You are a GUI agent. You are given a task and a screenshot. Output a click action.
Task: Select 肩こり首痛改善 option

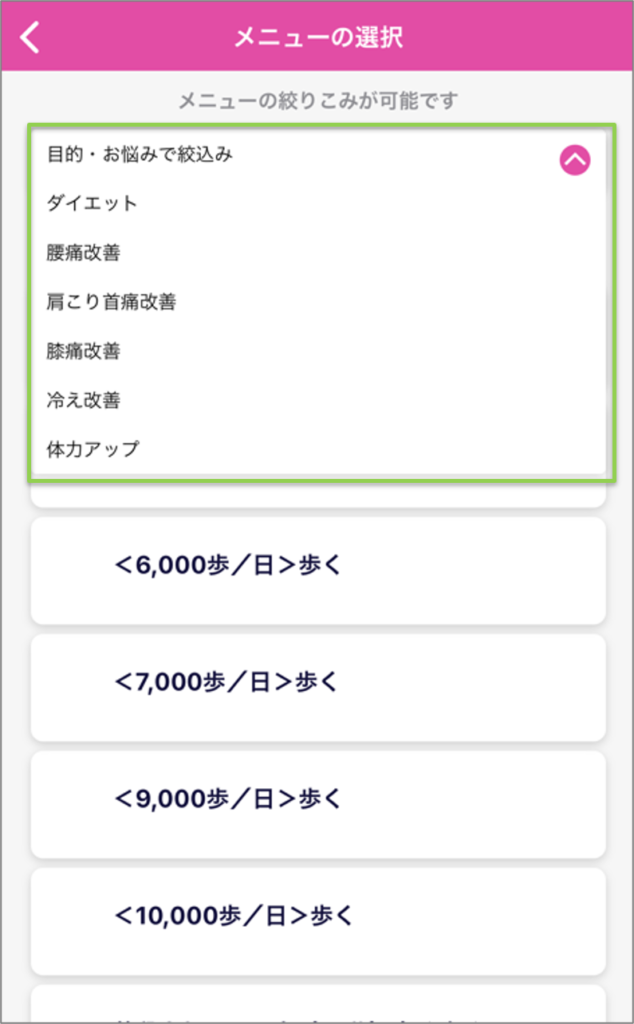tap(111, 302)
